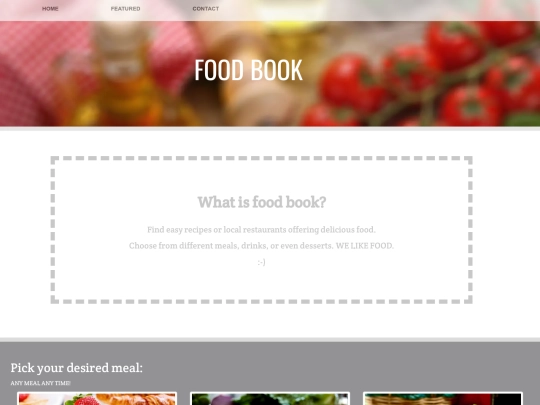
Task: Select the 'What is food book?' heading
Action: point(261,202)
